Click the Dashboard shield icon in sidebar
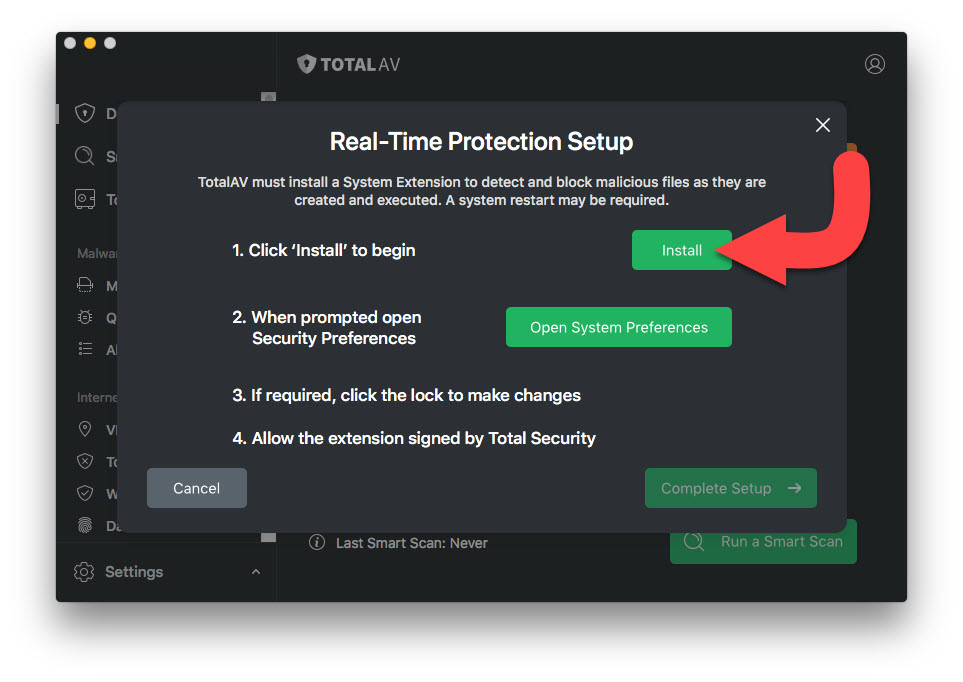963x682 pixels. pyautogui.click(x=85, y=114)
